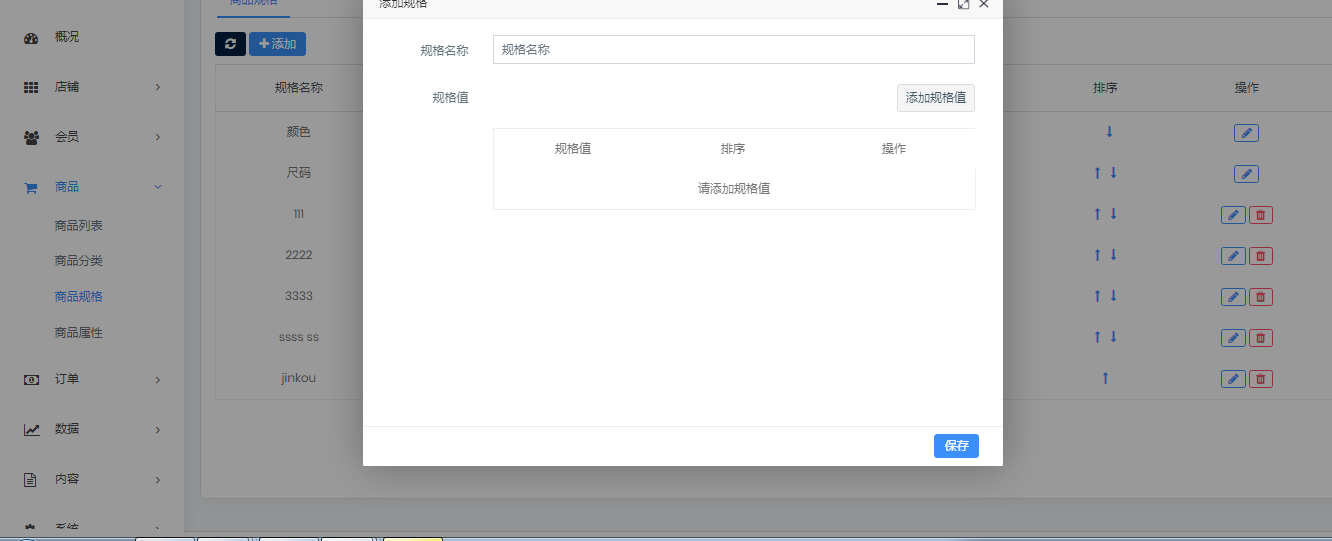Click the edit pencil icon for jinkou row
Image resolution: width=1332 pixels, height=541 pixels.
point(1233,379)
